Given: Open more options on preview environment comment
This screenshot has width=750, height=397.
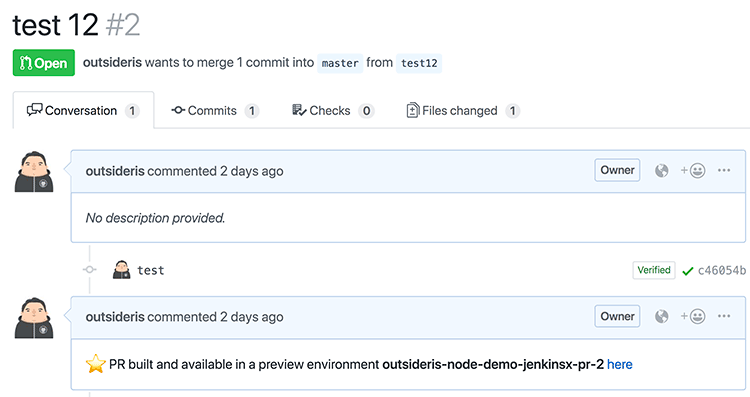Looking at the screenshot, I should point(724,316).
